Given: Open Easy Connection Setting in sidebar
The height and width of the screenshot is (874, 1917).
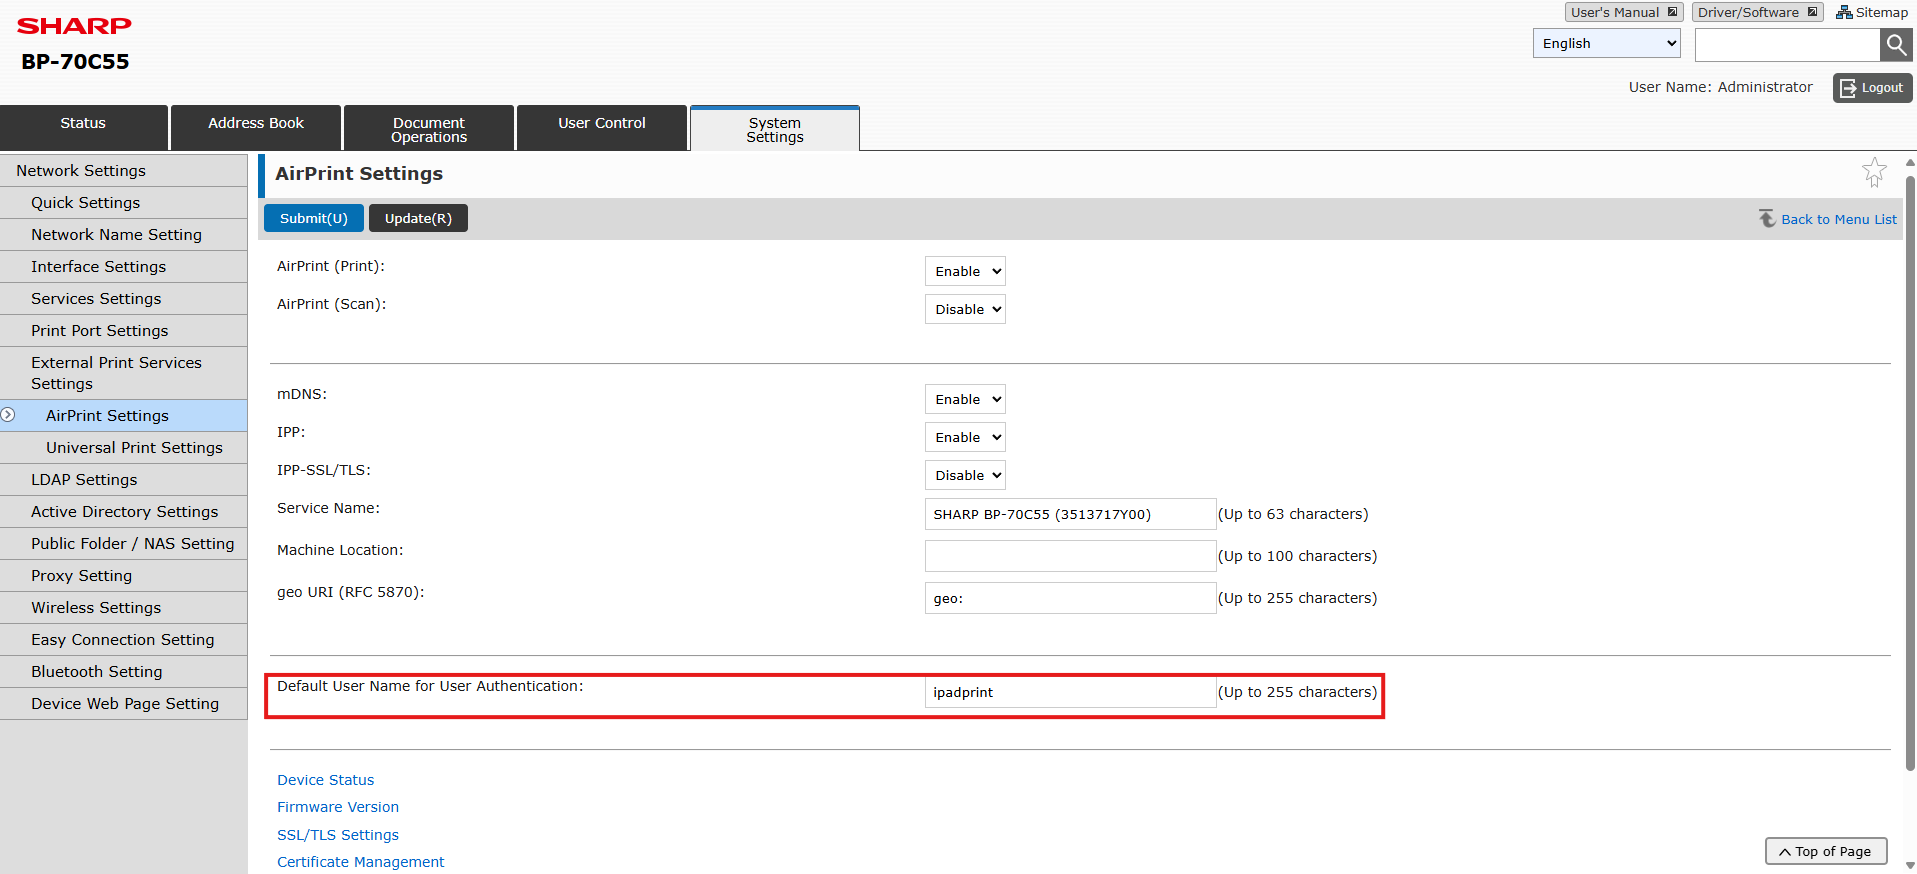Looking at the screenshot, I should click(x=123, y=640).
